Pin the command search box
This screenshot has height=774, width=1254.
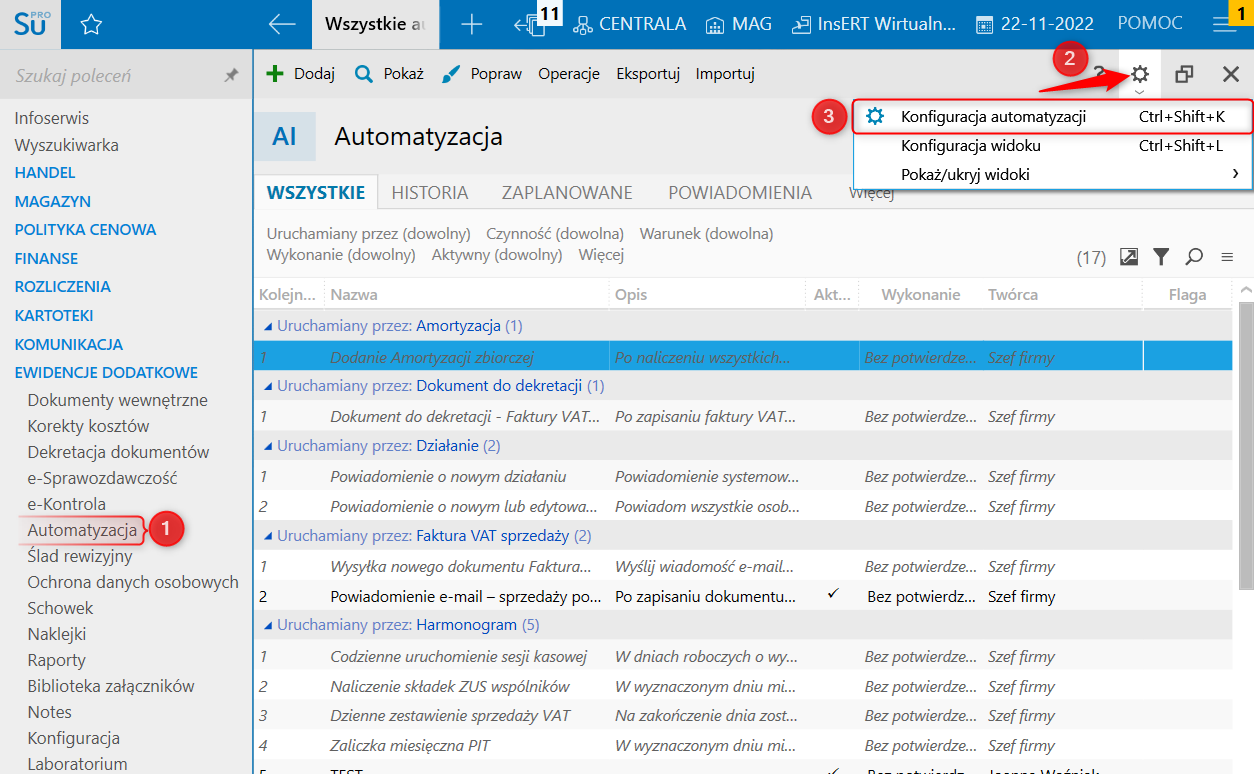(x=231, y=75)
